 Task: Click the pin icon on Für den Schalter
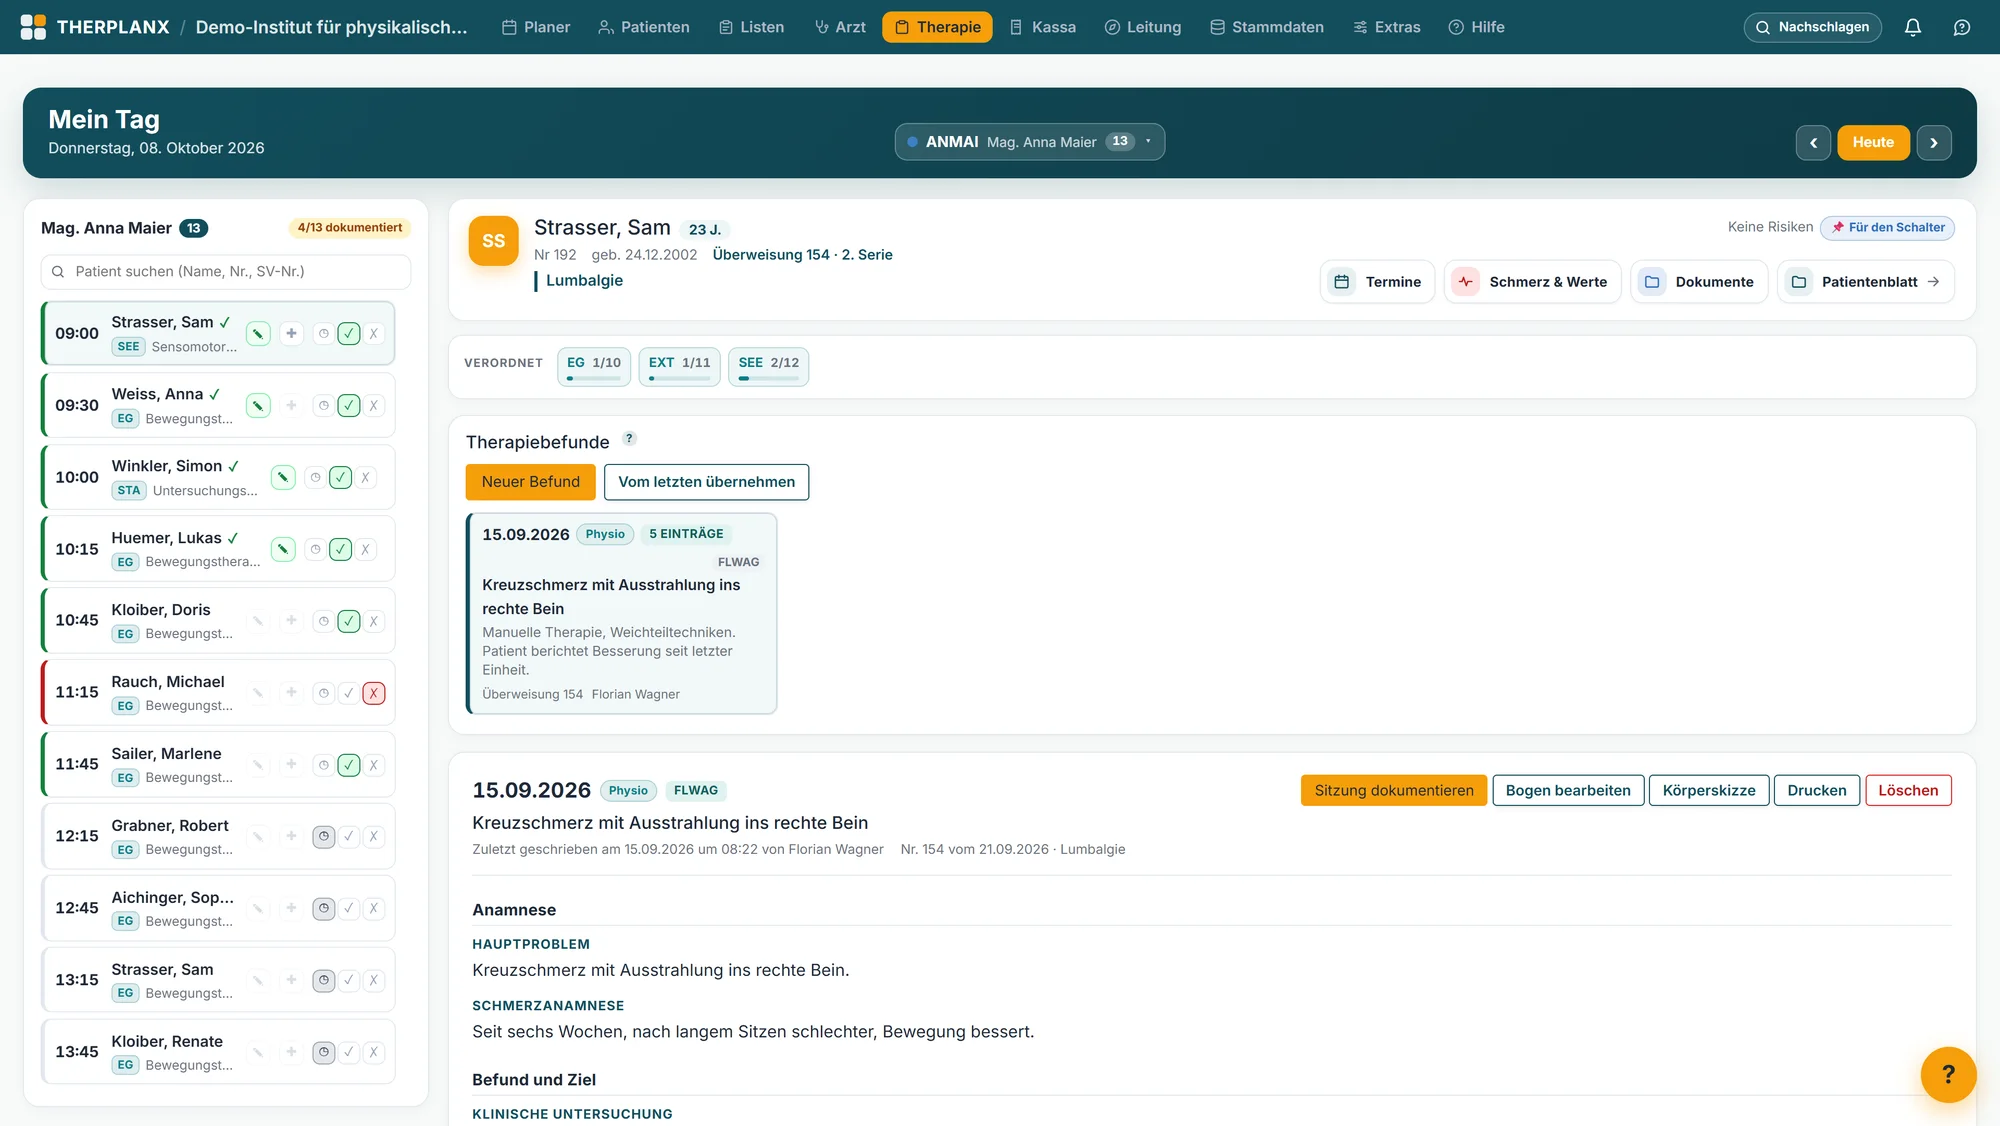coord(1838,227)
